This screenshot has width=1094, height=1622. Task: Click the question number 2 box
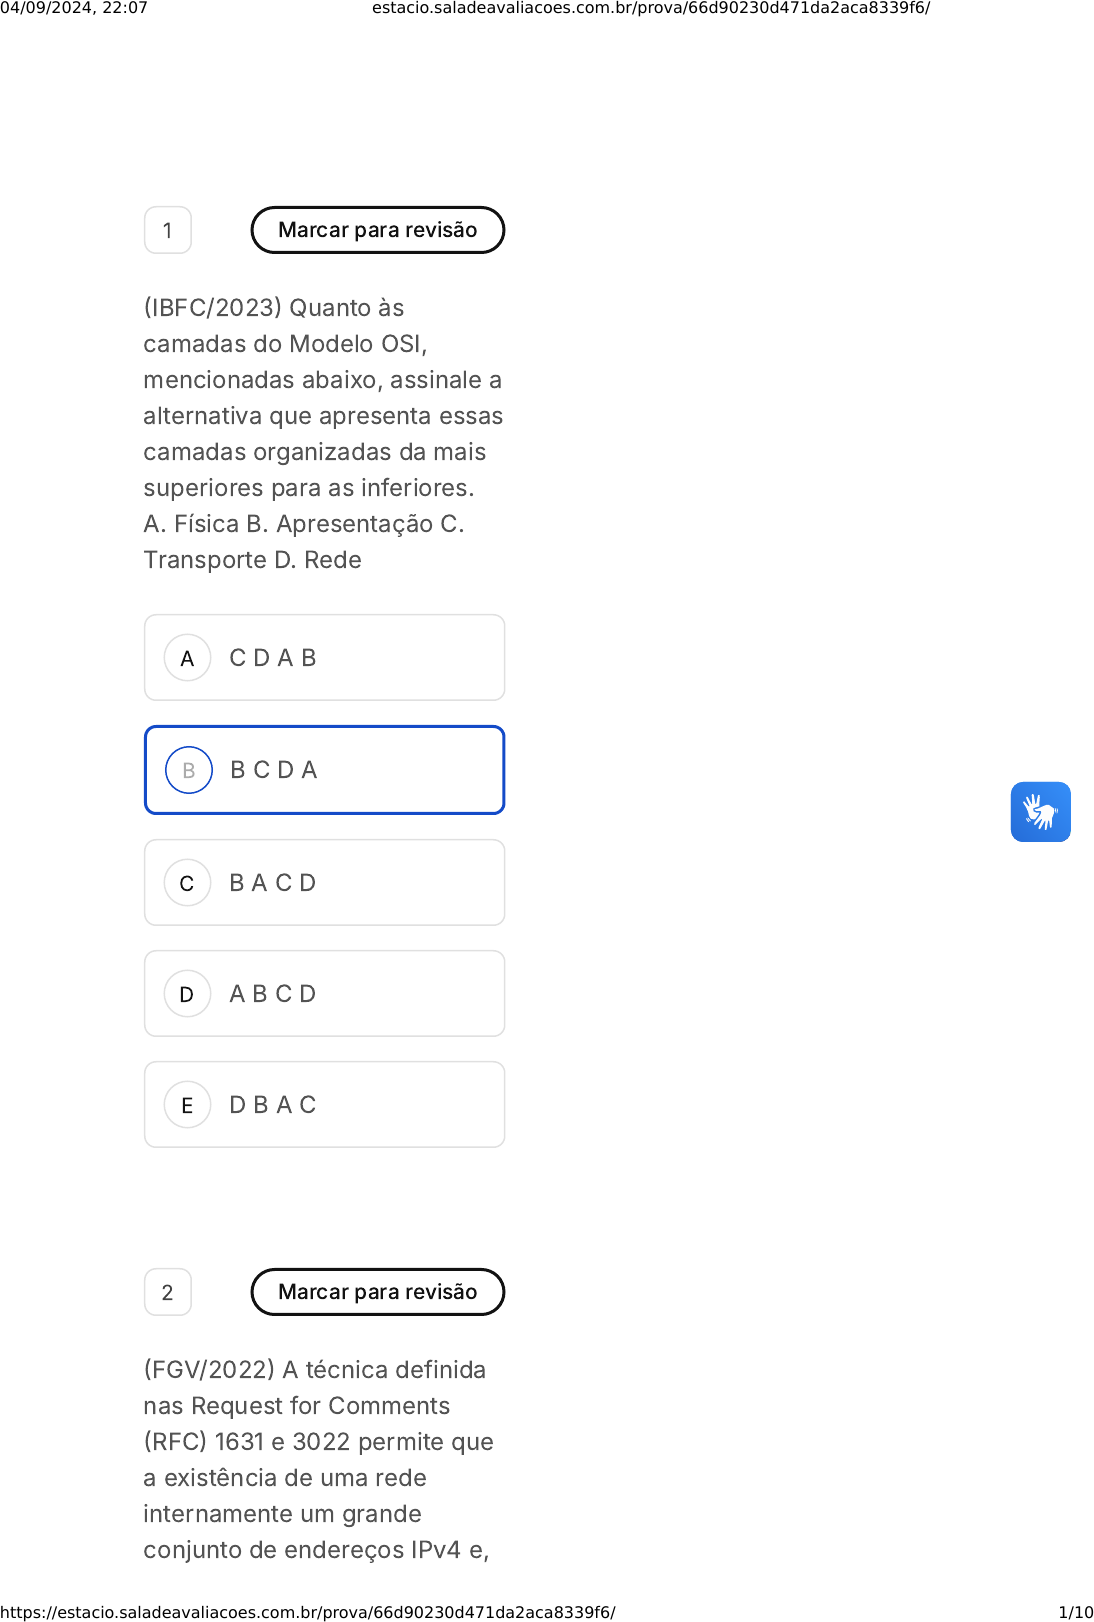pyautogui.click(x=168, y=1292)
